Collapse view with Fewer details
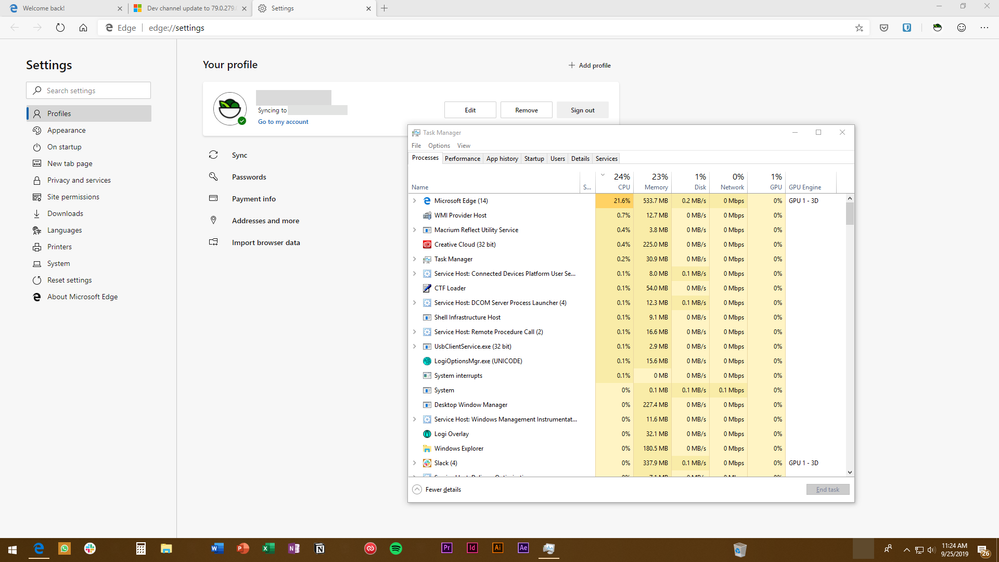This screenshot has width=999, height=562. (436, 489)
